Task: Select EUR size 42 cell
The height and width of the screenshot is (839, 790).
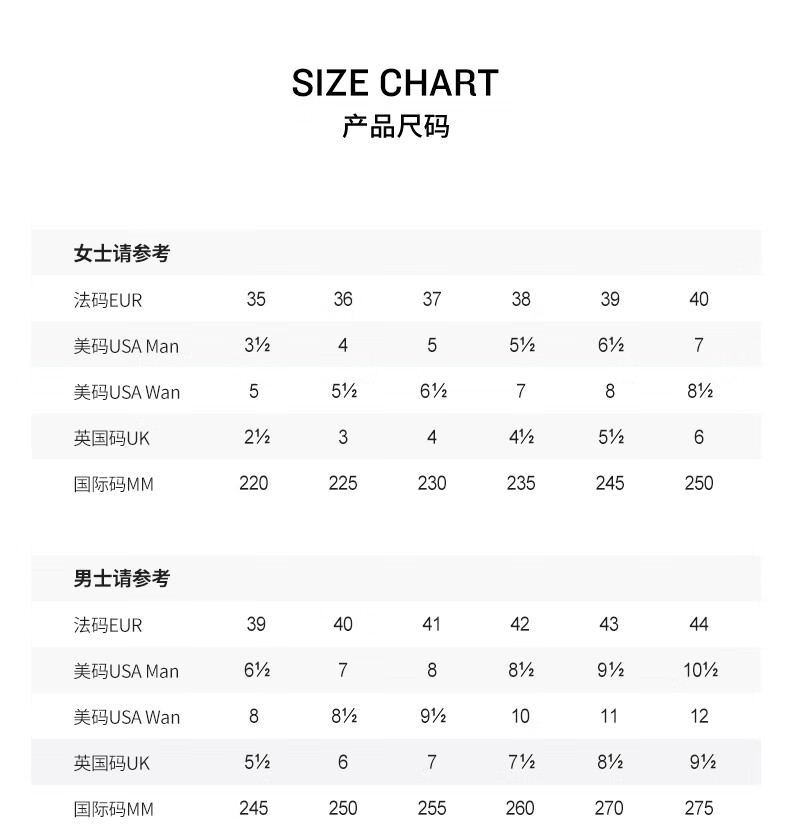Action: [x=520, y=624]
